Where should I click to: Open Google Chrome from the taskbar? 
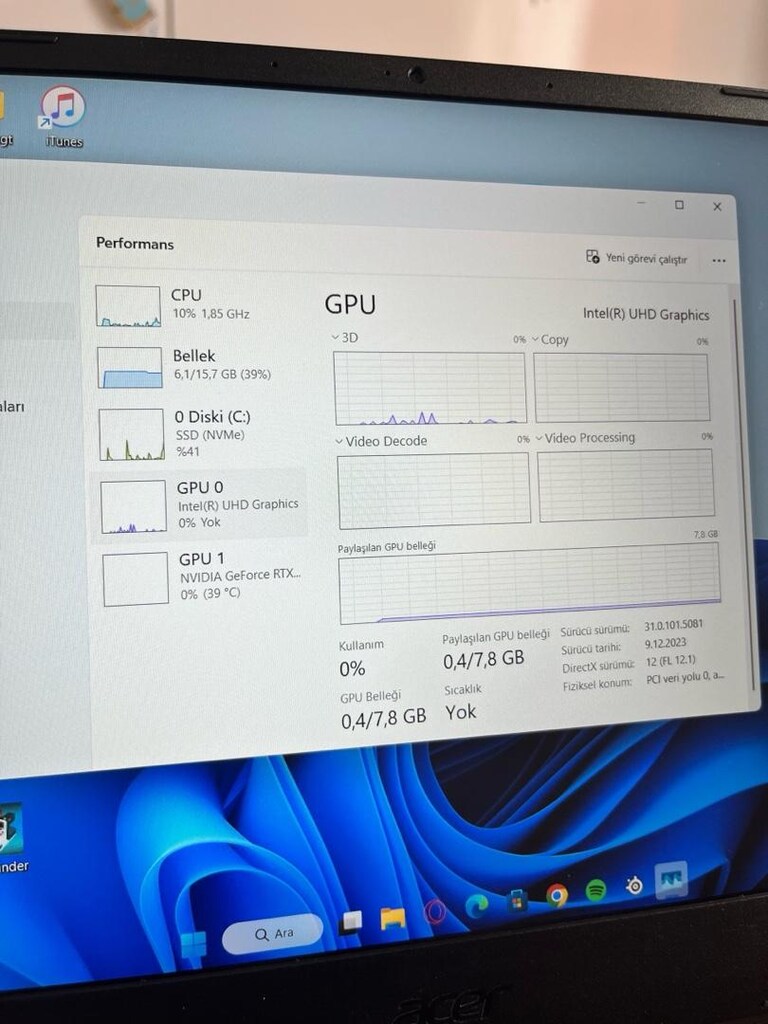point(556,895)
